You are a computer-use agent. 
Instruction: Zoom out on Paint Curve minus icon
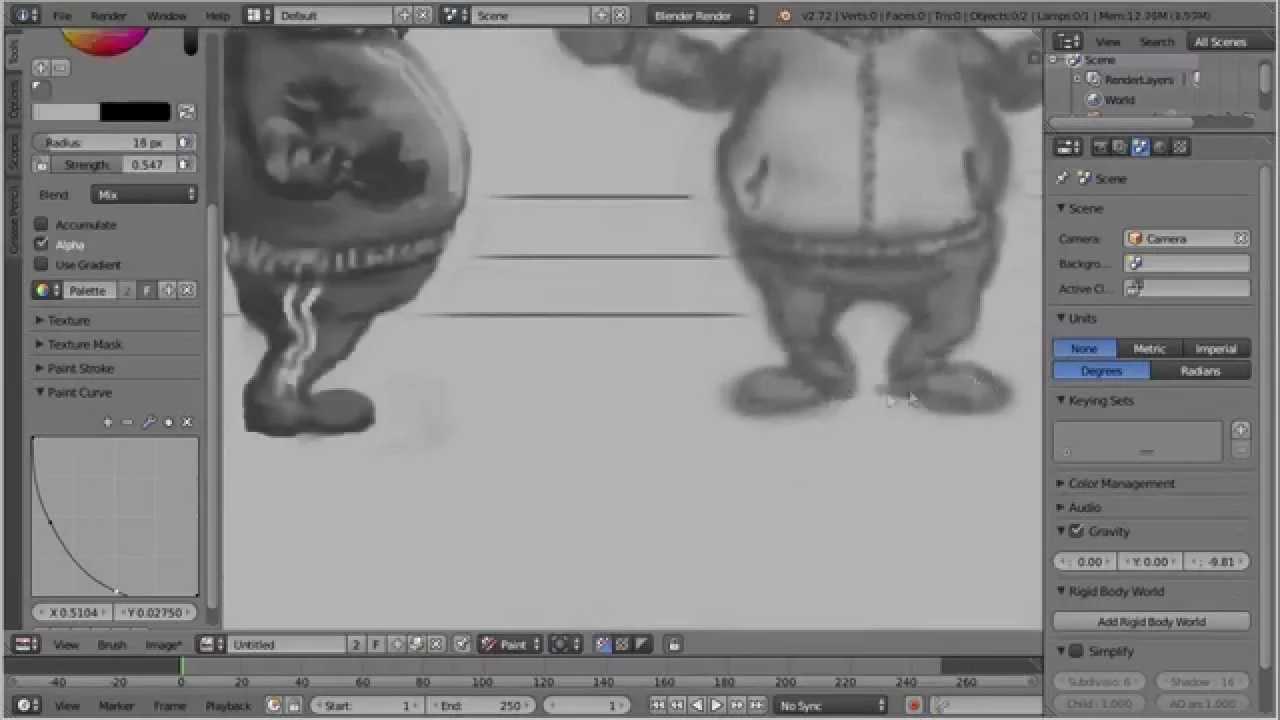127,422
